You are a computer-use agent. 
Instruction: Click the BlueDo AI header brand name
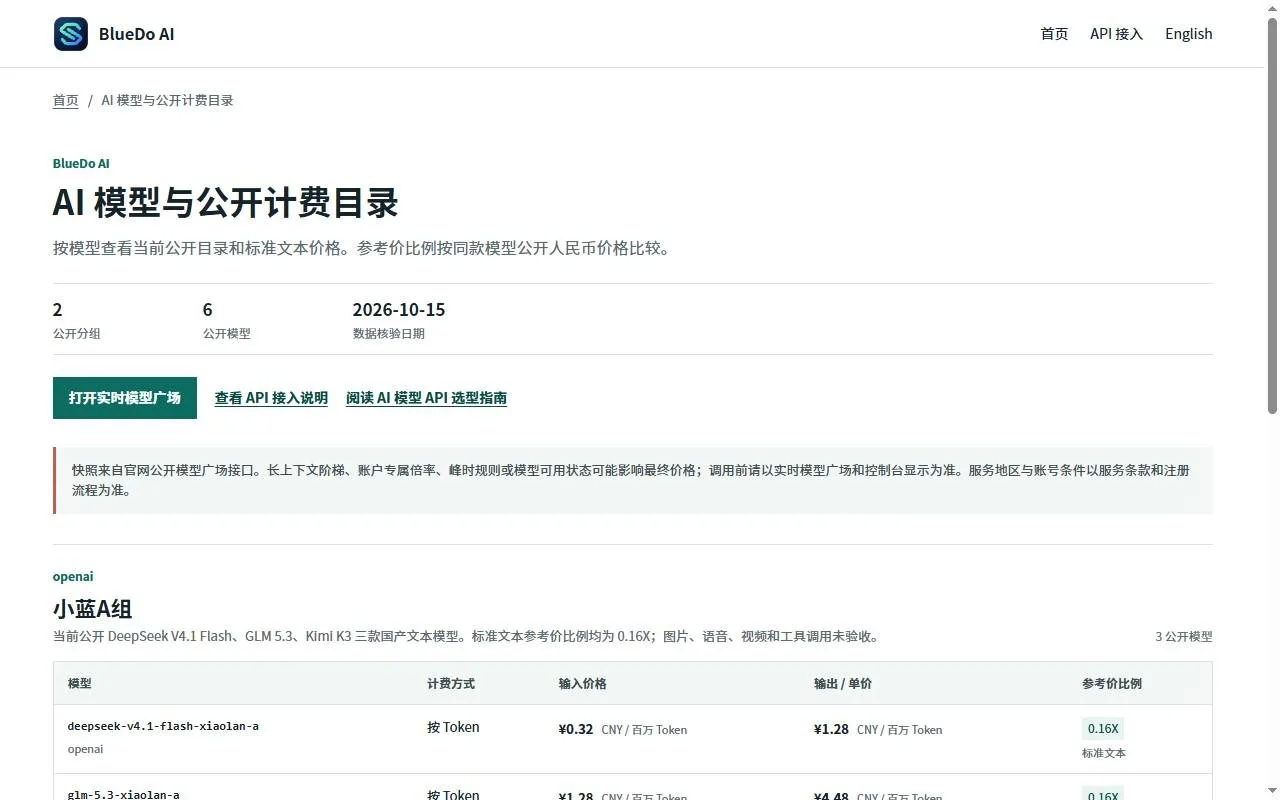(x=136, y=34)
